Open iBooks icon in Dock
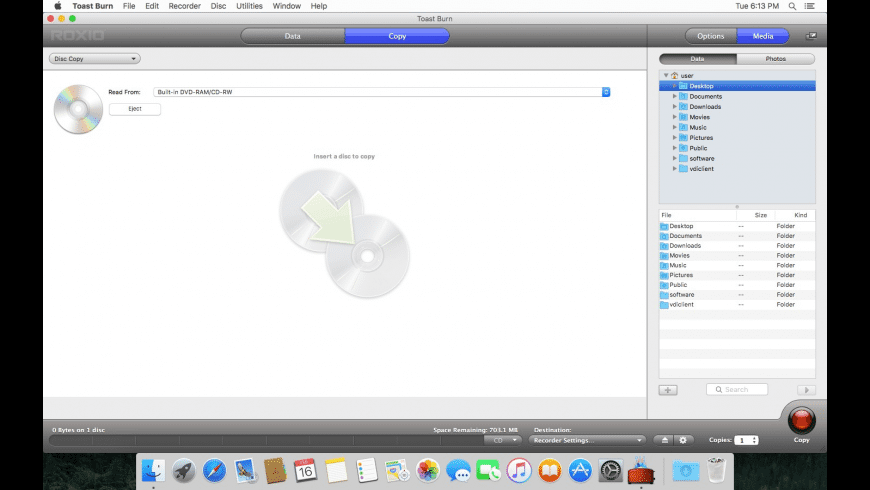 [x=550, y=471]
